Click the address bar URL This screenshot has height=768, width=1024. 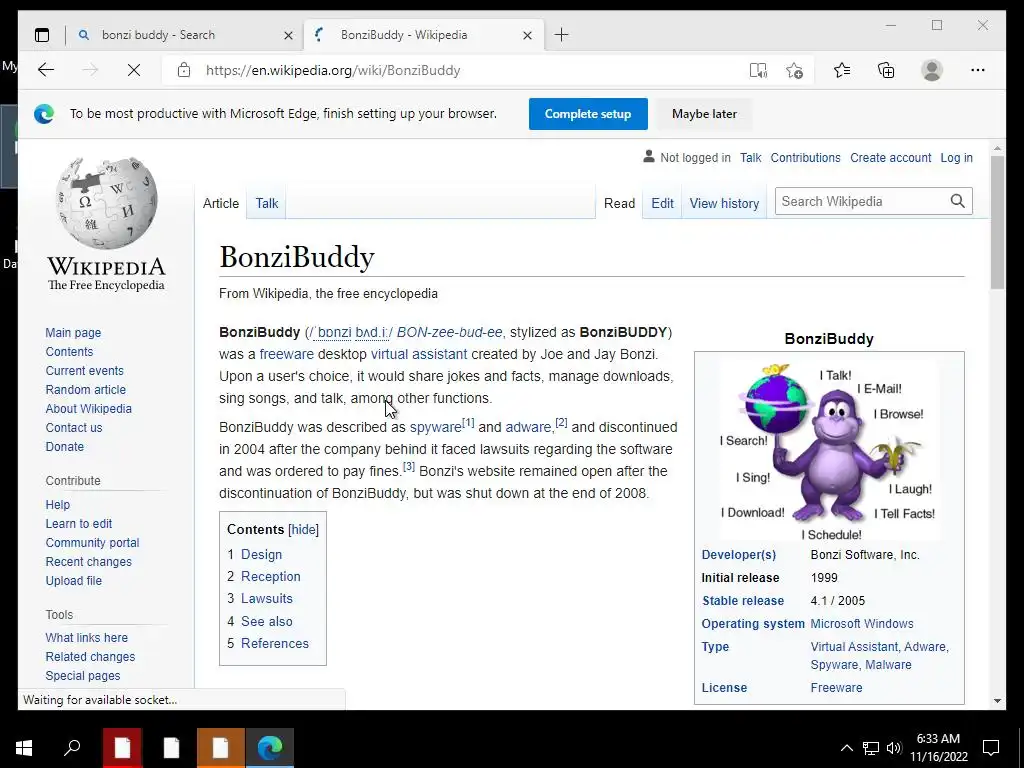coord(333,70)
